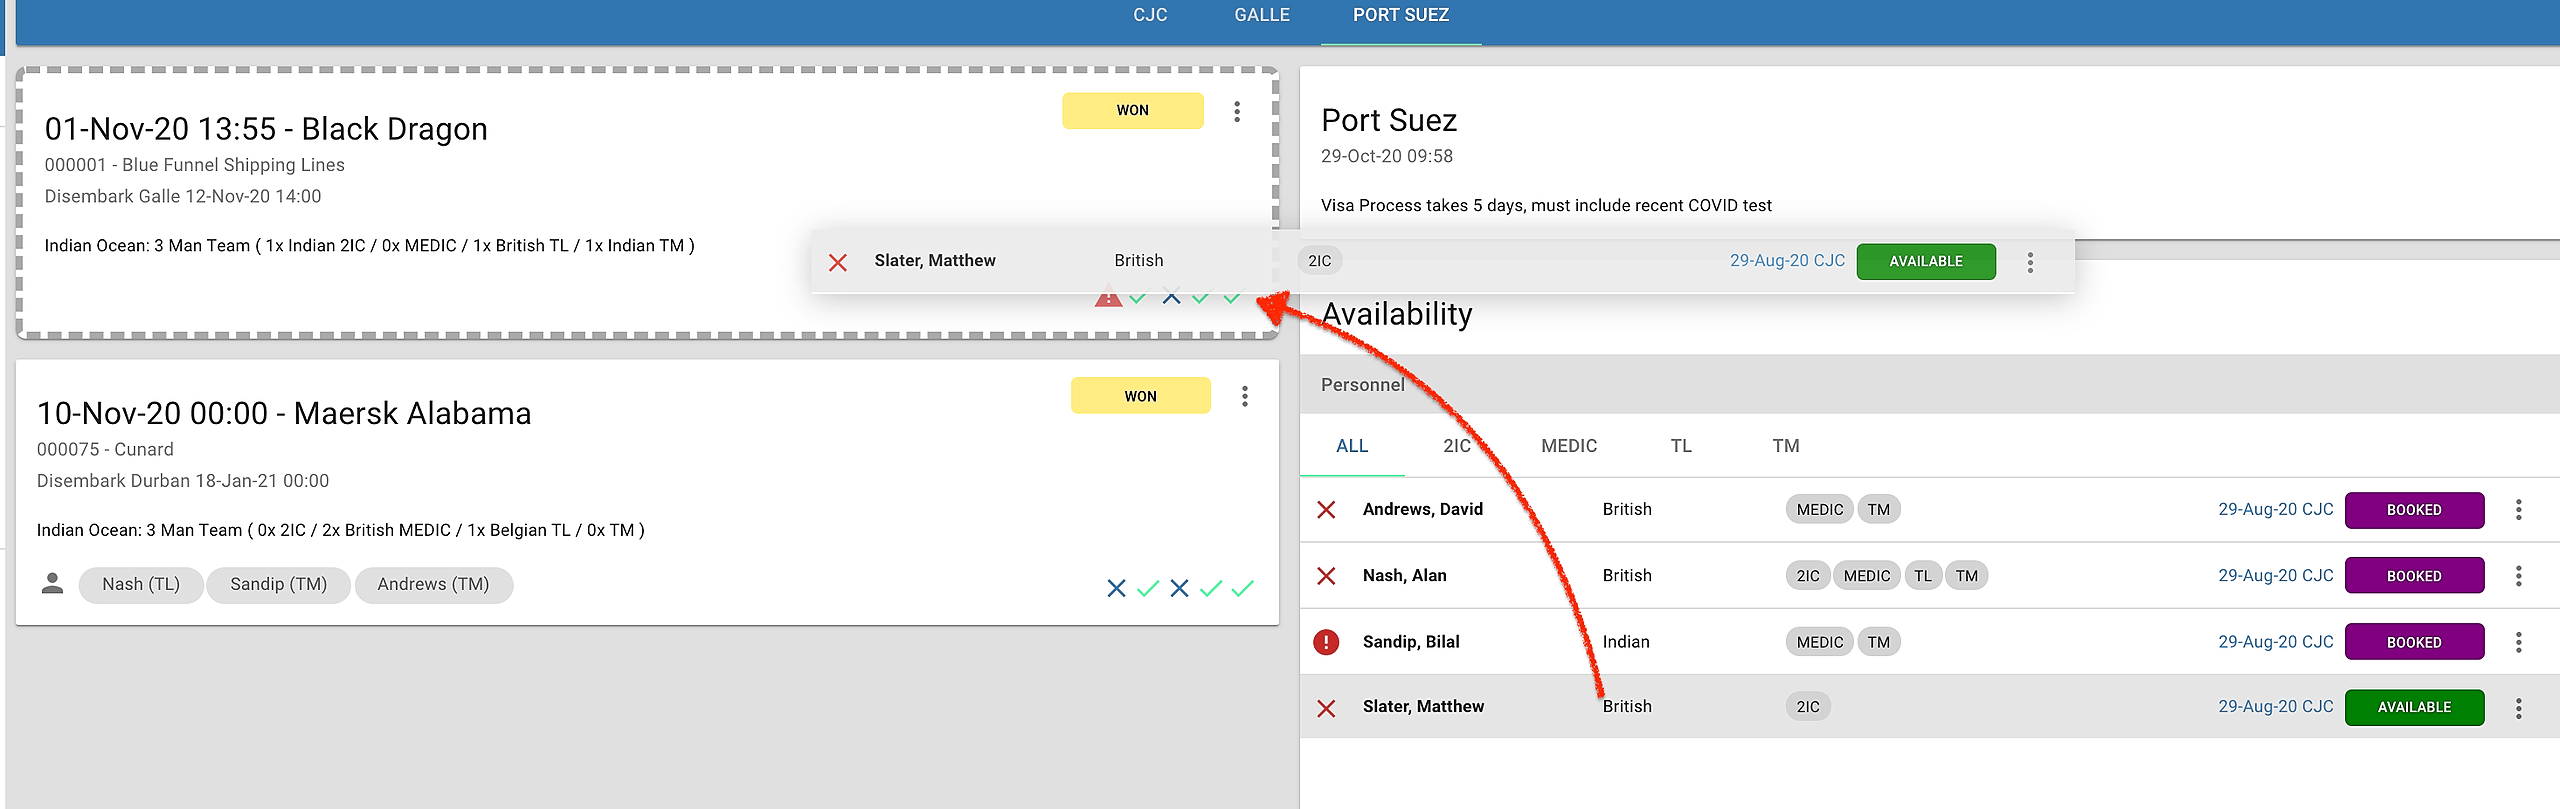This screenshot has width=2560, height=809.
Task: Click the title 10-Nov-20 00:00 - Maersk Alabama
Action: (284, 413)
